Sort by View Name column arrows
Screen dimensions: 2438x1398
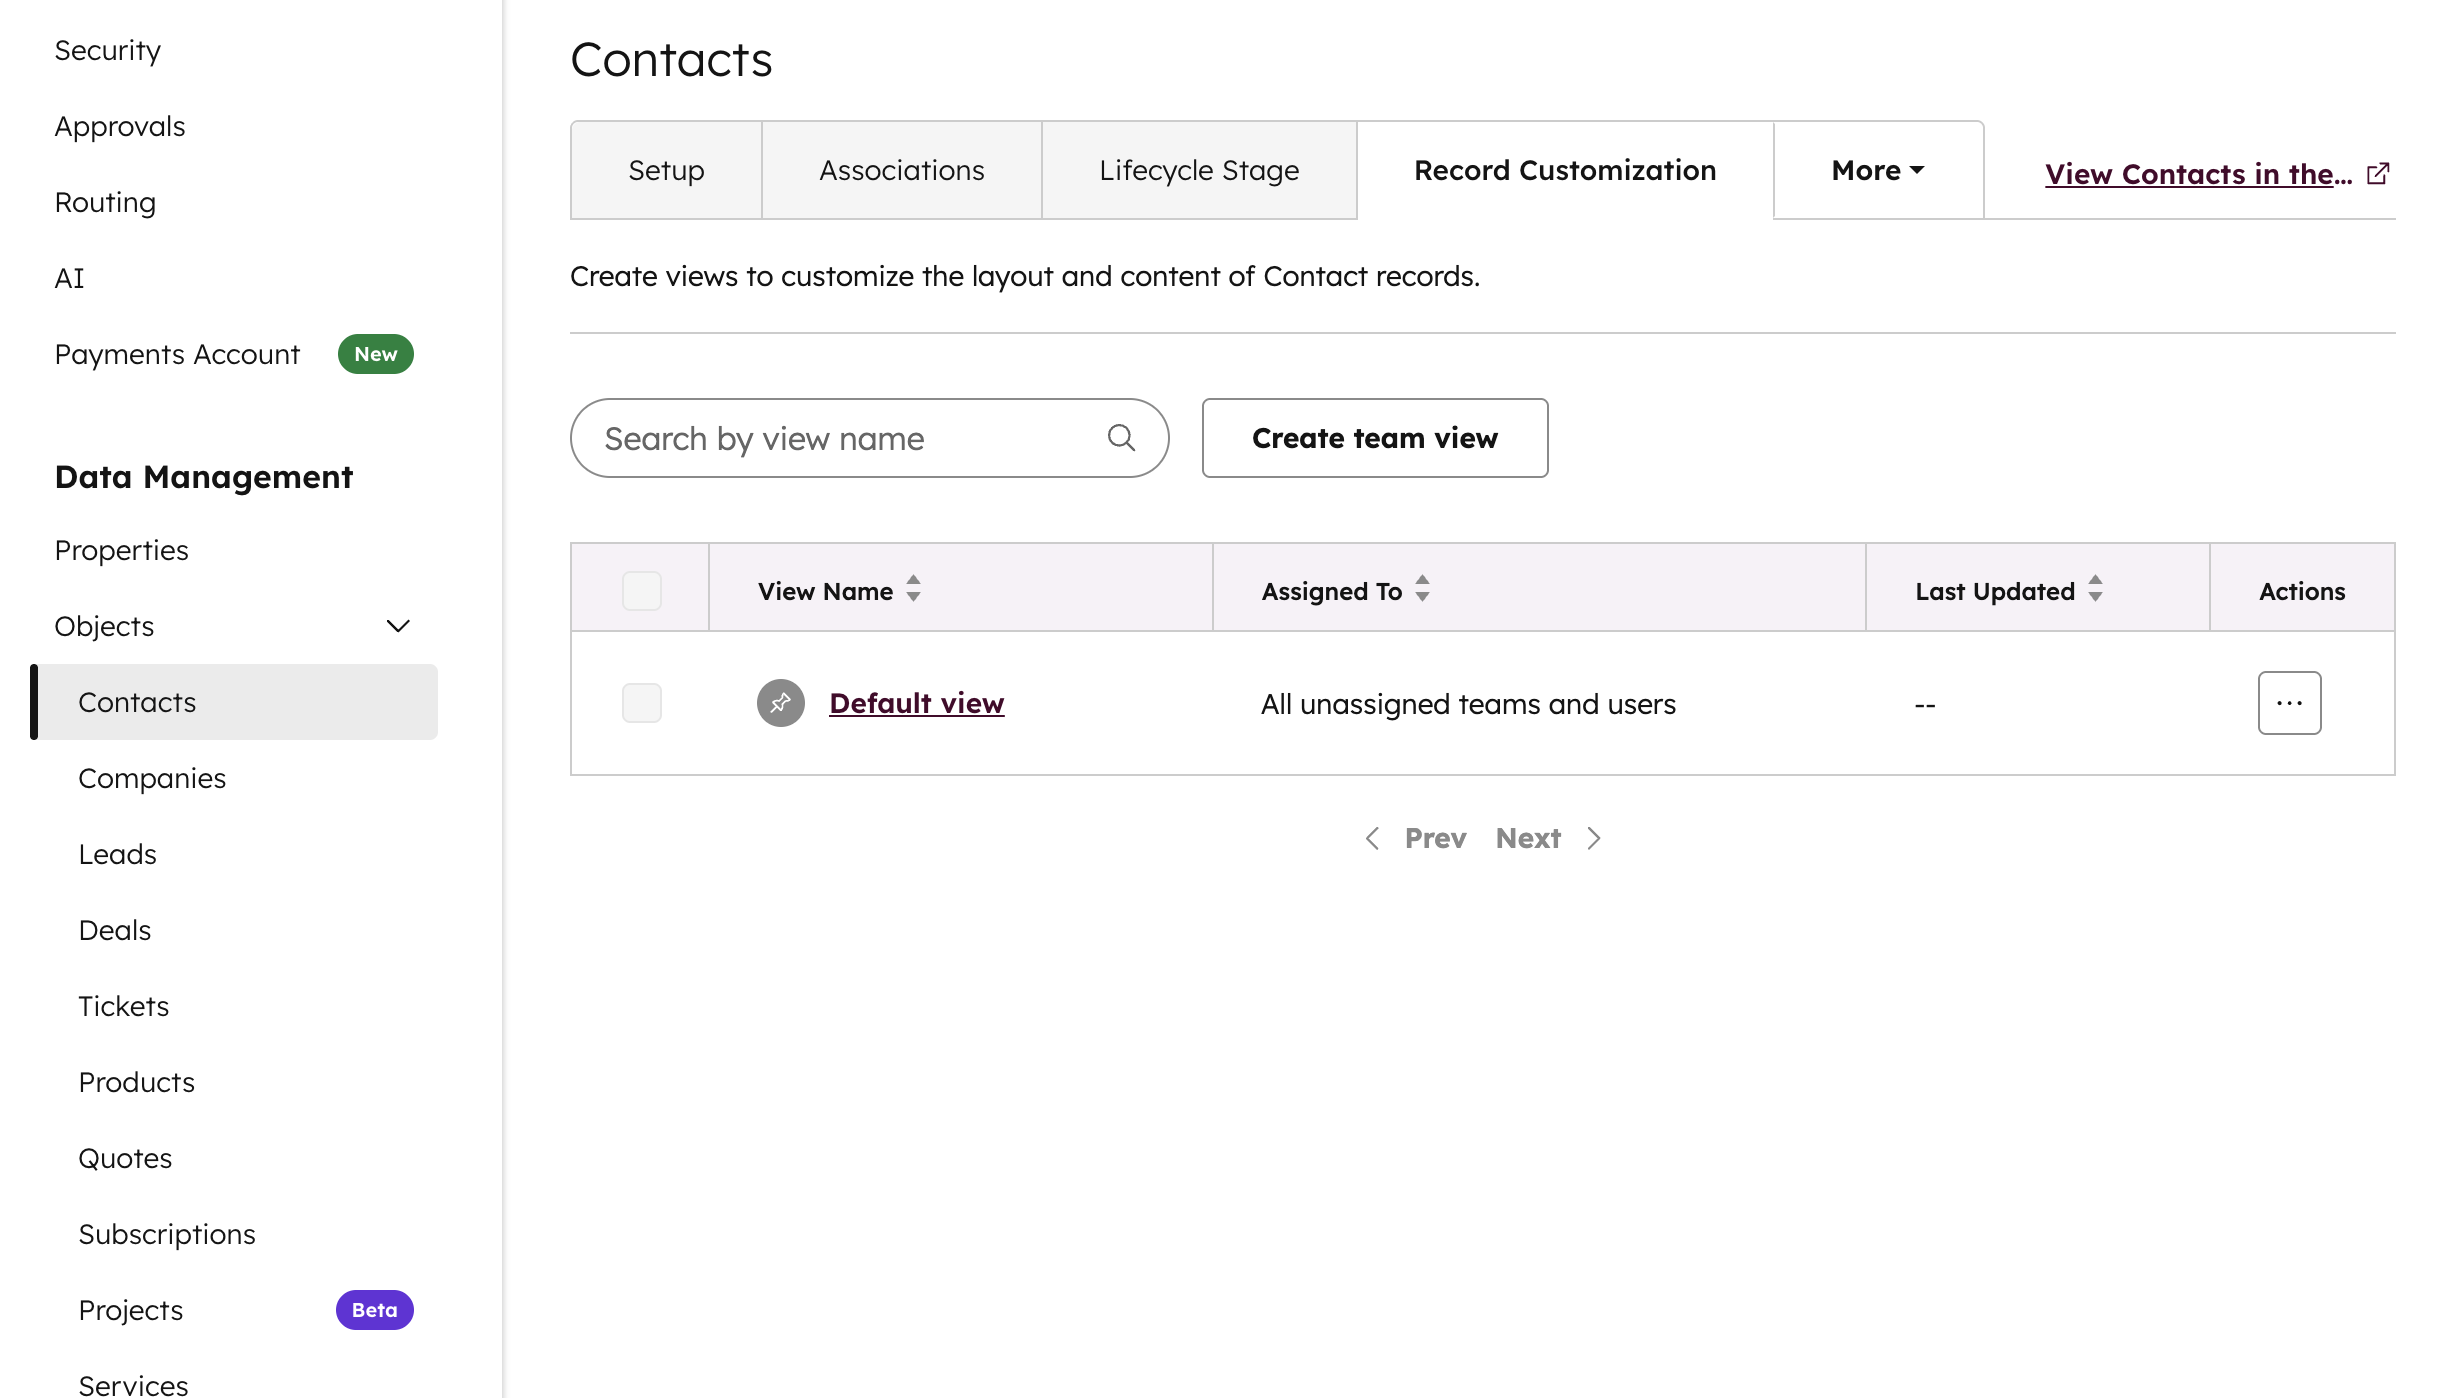point(913,589)
